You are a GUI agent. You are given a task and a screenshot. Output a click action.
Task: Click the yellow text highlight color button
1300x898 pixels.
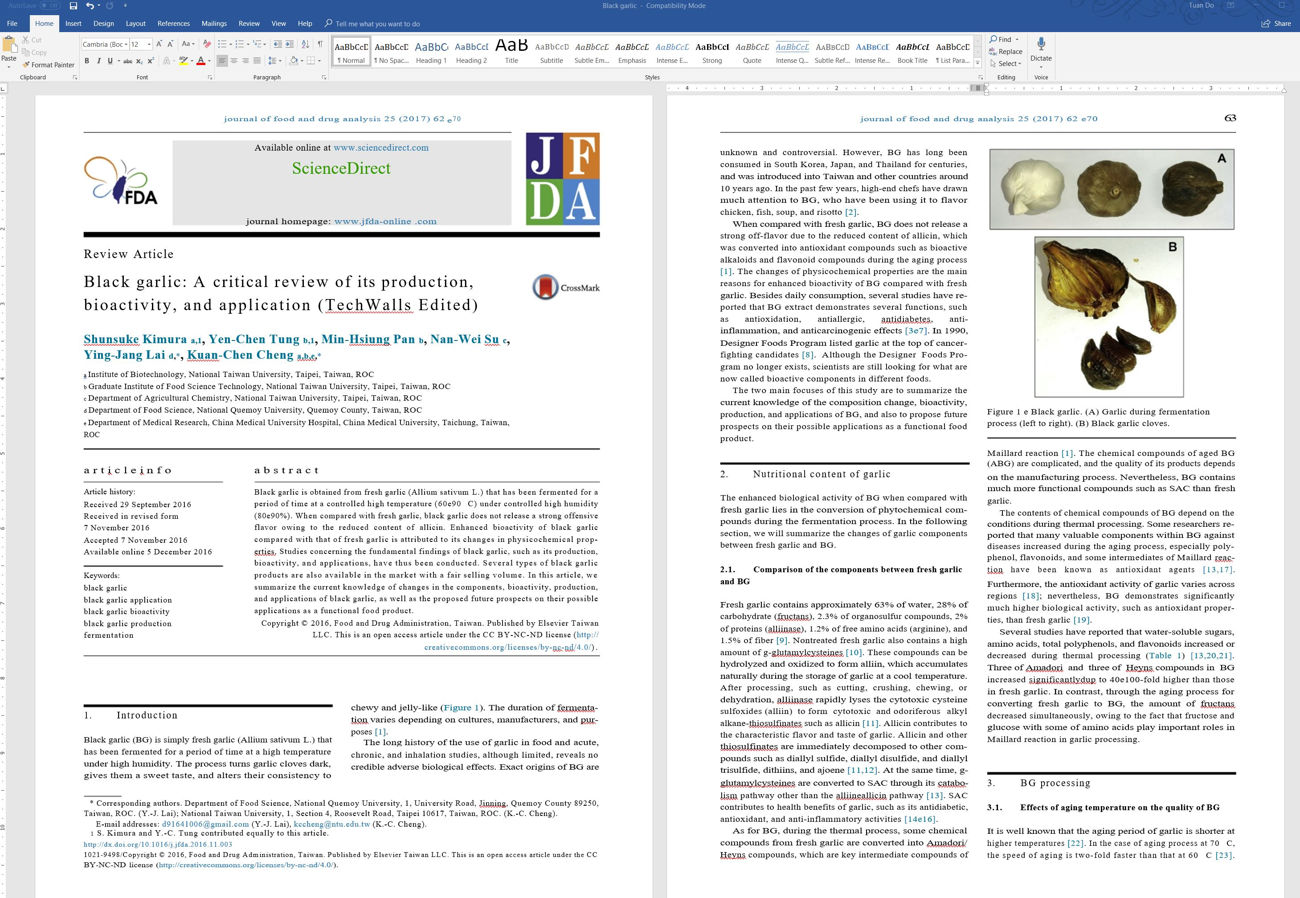pos(183,61)
